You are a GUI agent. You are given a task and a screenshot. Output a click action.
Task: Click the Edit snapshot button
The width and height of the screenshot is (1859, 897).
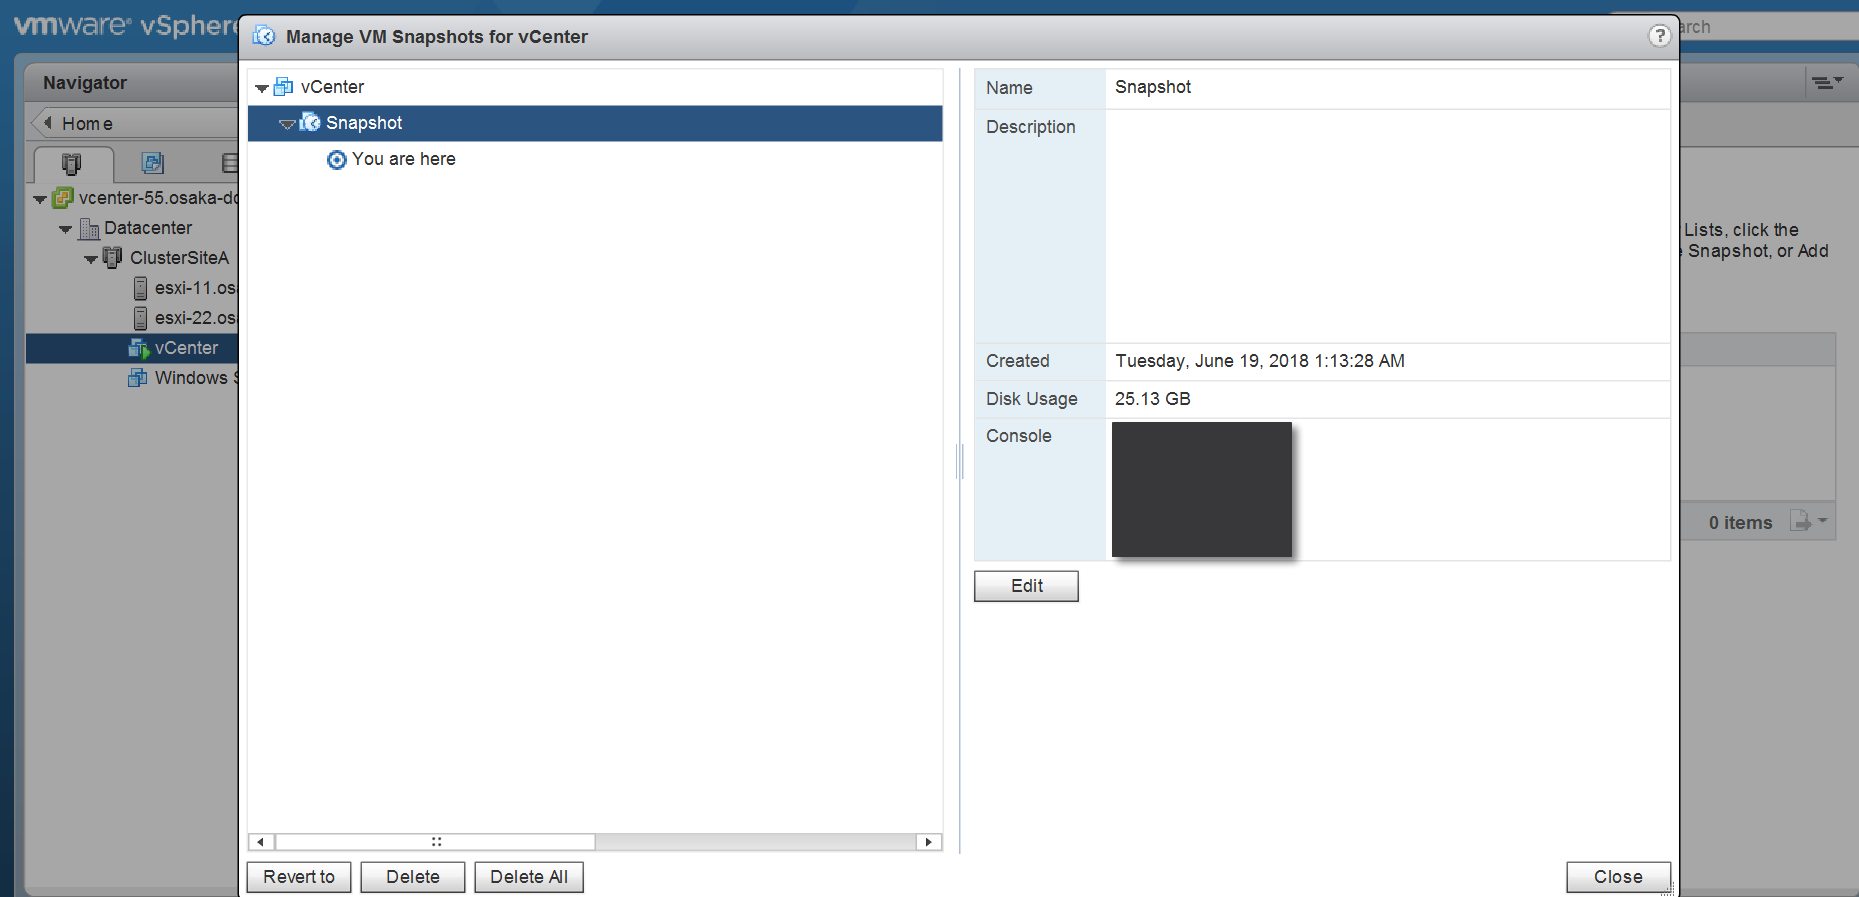pos(1026,586)
